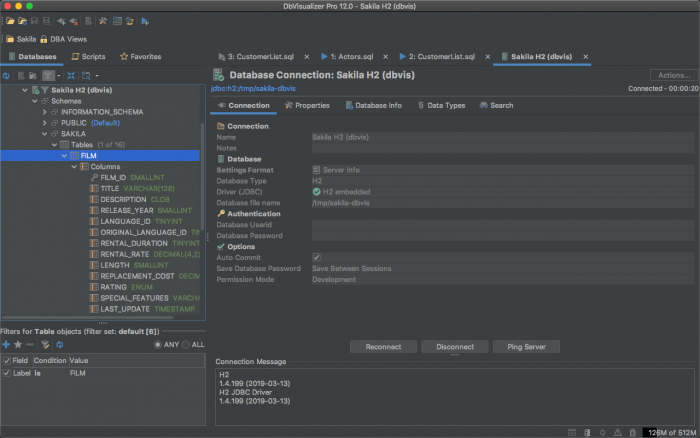Select the ALL radio button
Image resolution: width=700 pixels, height=438 pixels.
click(x=186, y=345)
